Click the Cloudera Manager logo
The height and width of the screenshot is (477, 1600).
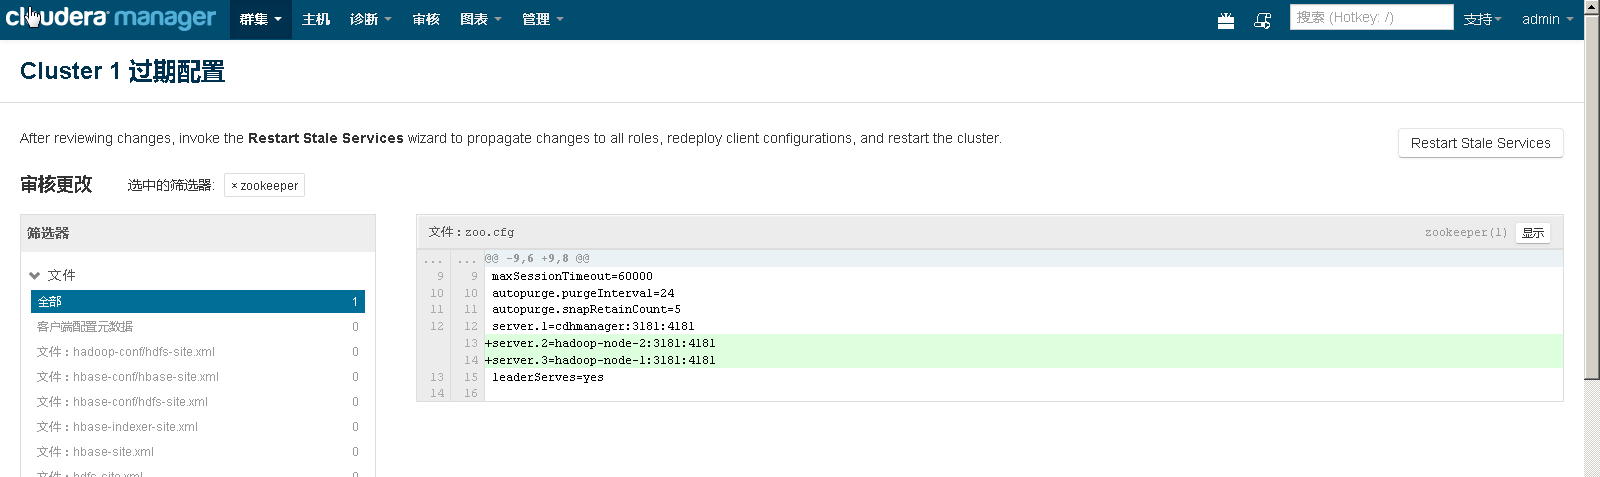(x=110, y=18)
